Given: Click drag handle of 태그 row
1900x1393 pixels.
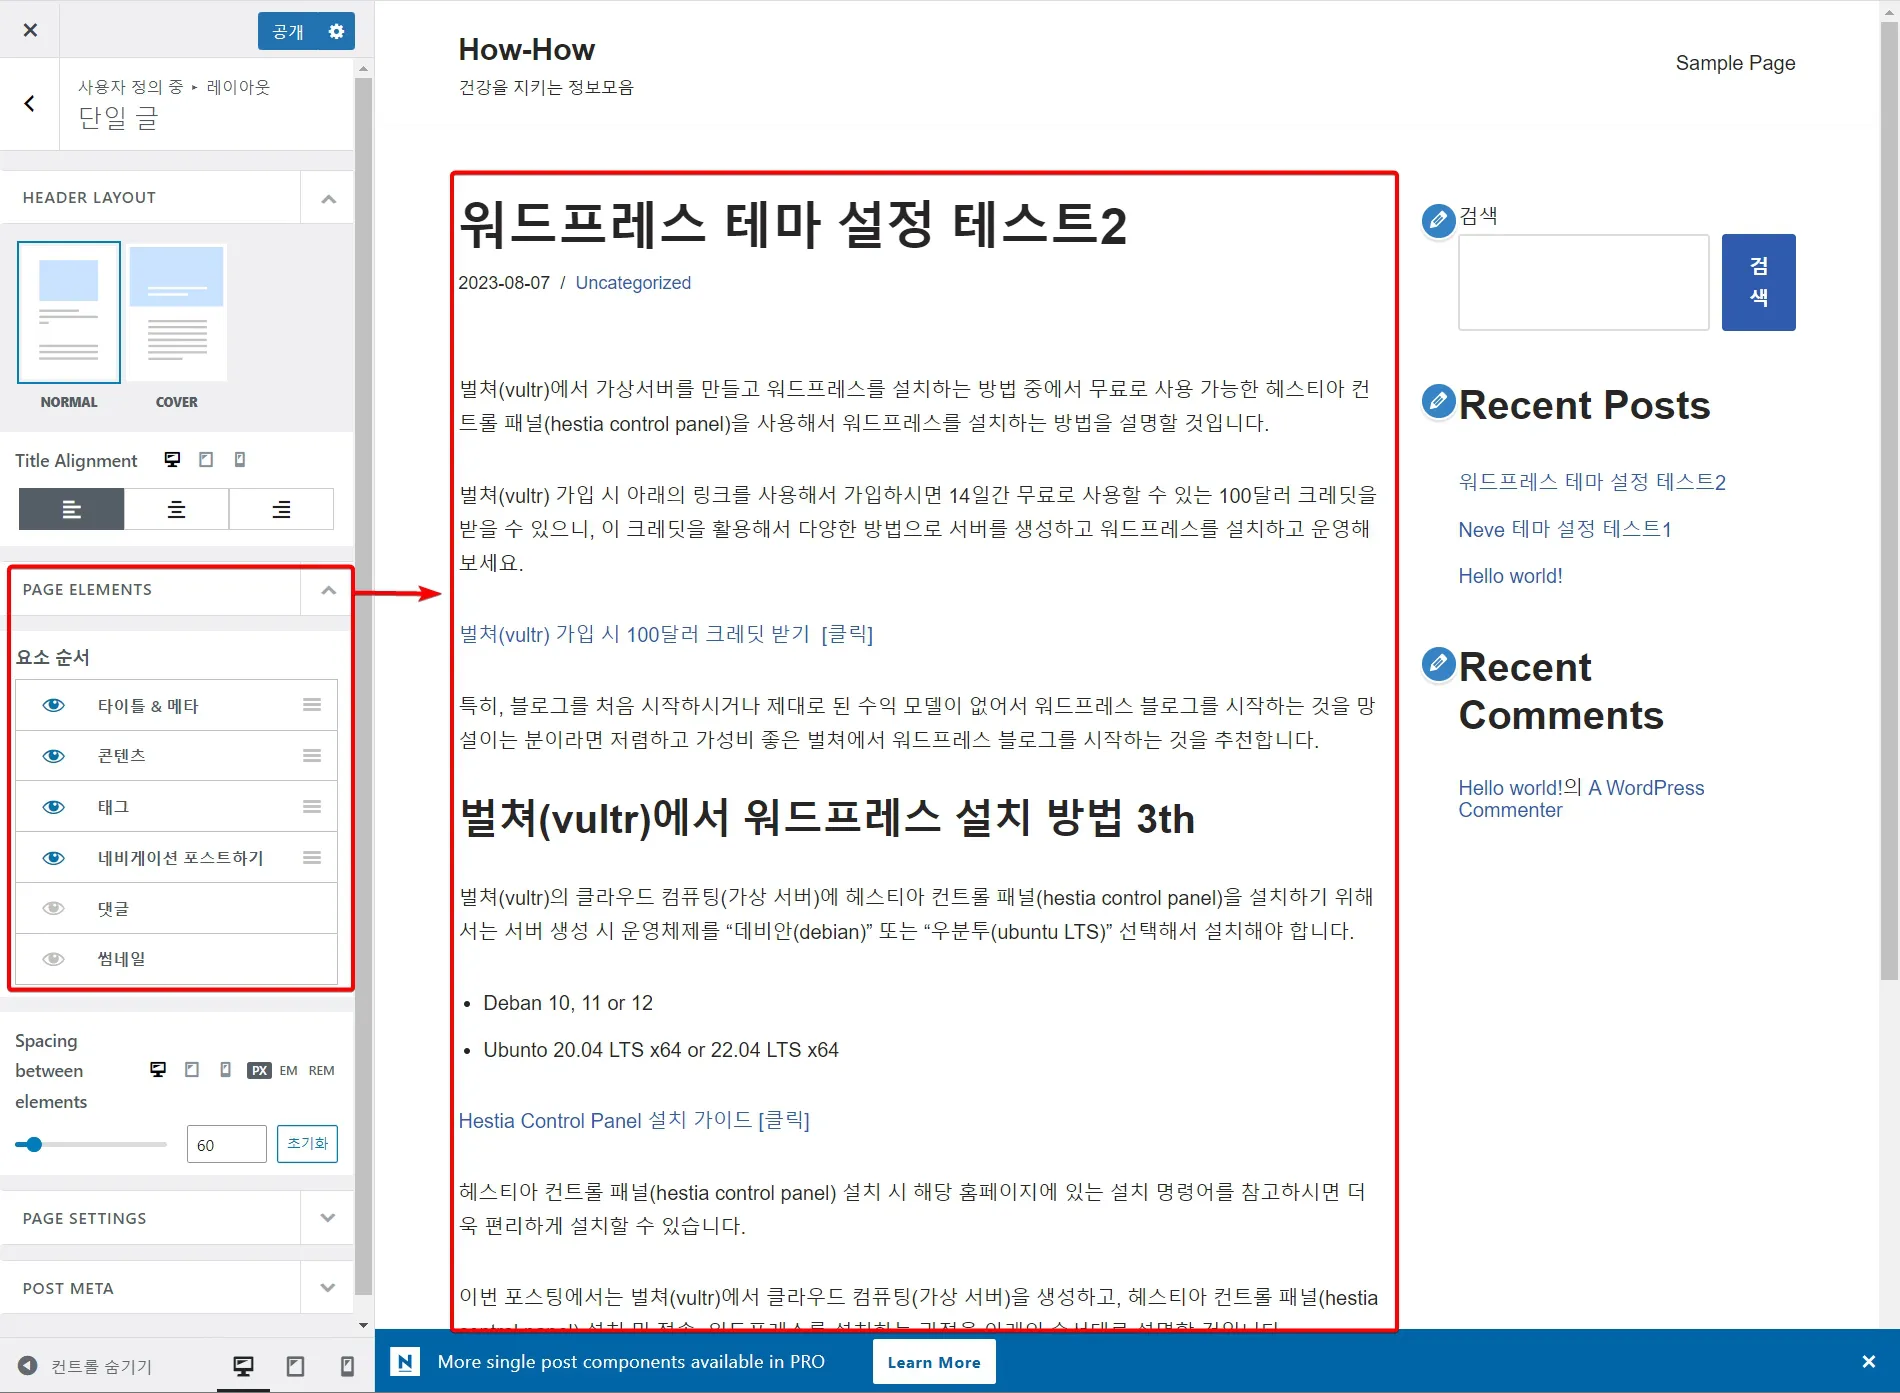Looking at the screenshot, I should click(x=312, y=807).
